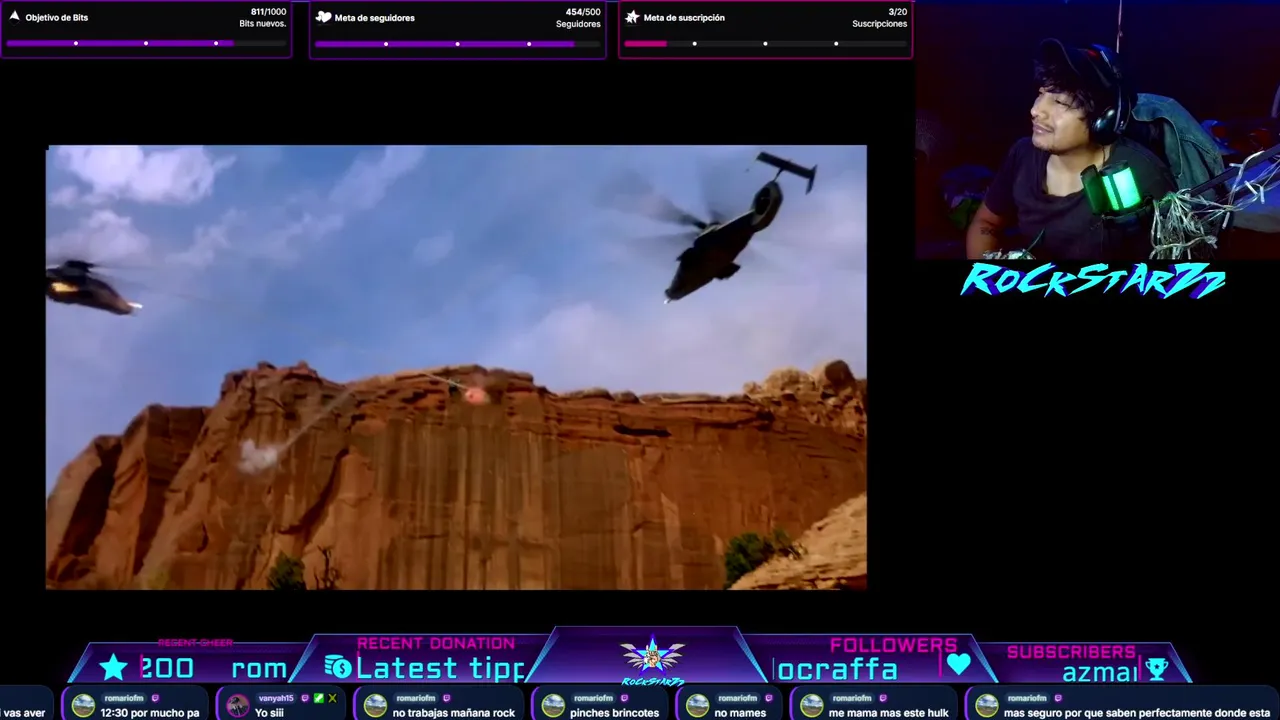Click the latest follower name 'ocraffa'
The height and width of the screenshot is (720, 1280).
[x=837, y=669]
